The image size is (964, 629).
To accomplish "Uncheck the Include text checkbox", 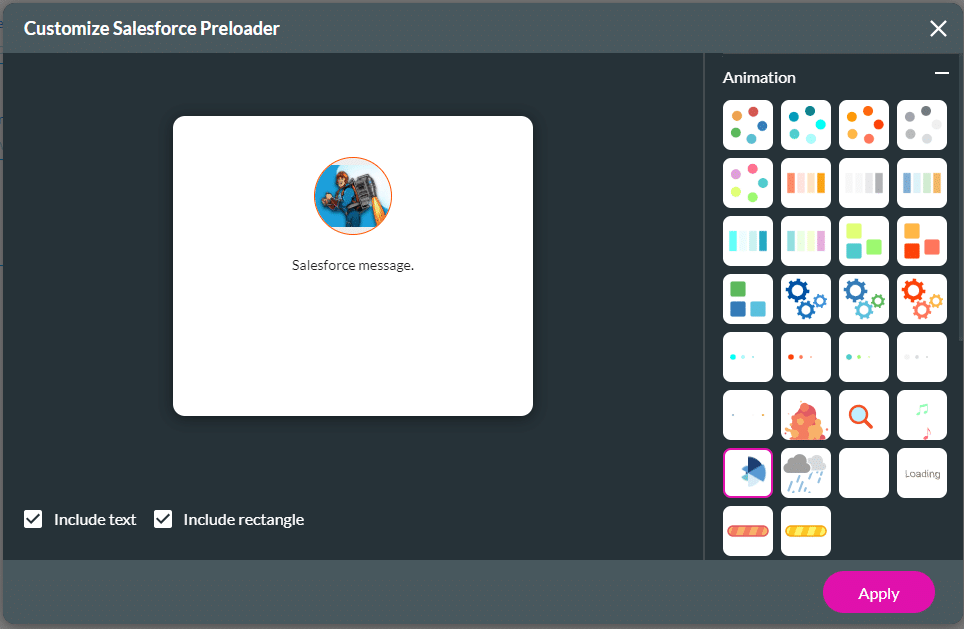I will click(33, 519).
